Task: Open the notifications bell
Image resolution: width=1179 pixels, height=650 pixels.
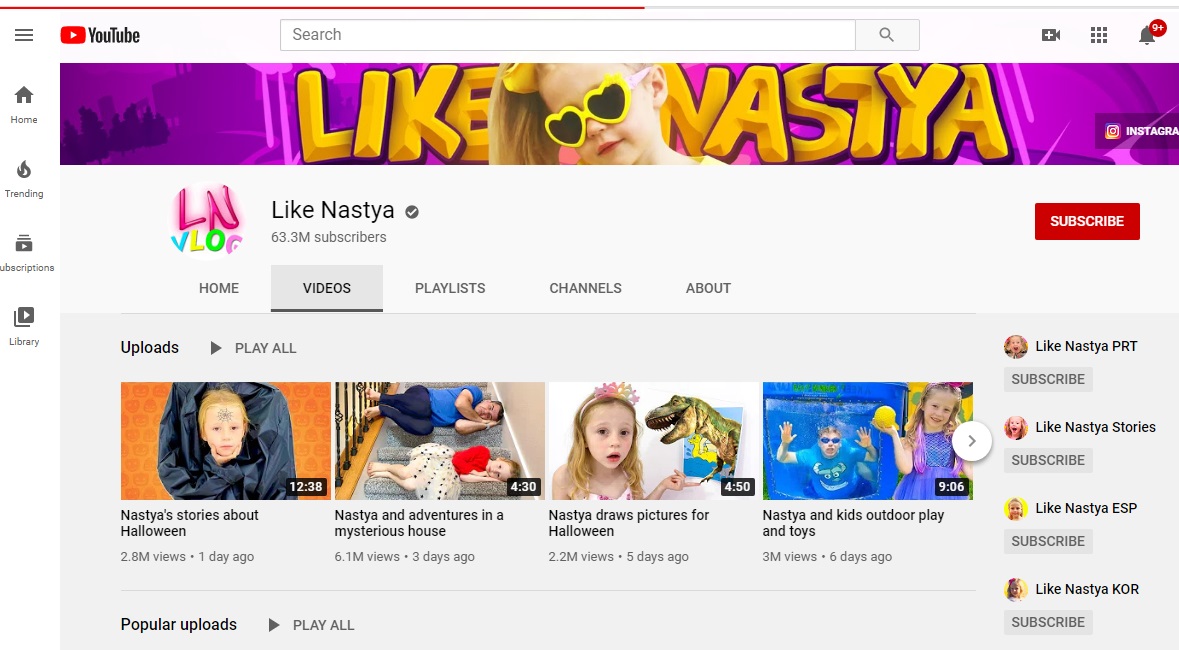Action: point(1147,35)
